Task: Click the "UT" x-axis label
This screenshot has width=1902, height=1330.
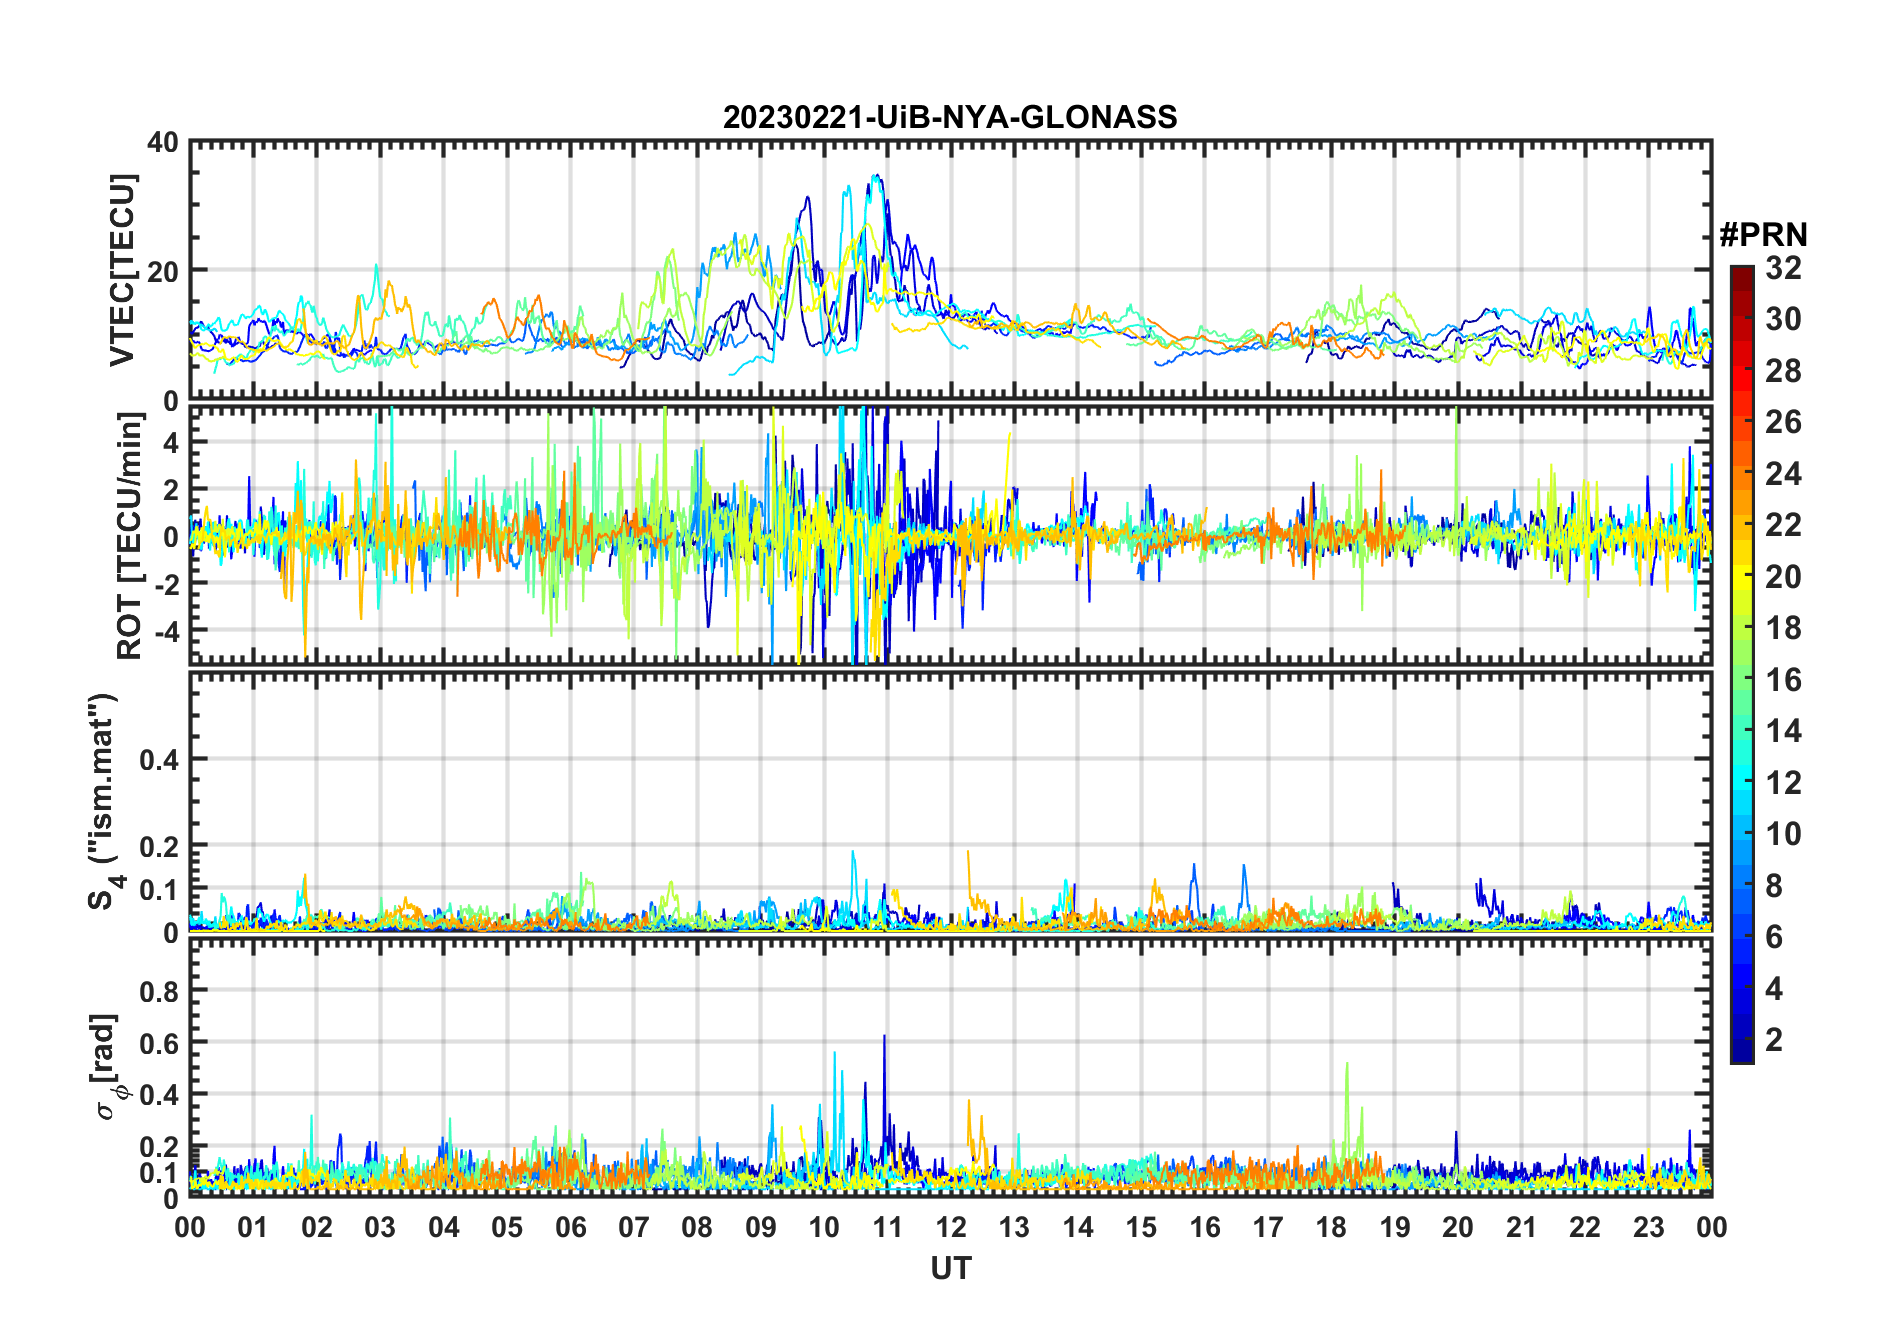Action: (951, 1268)
